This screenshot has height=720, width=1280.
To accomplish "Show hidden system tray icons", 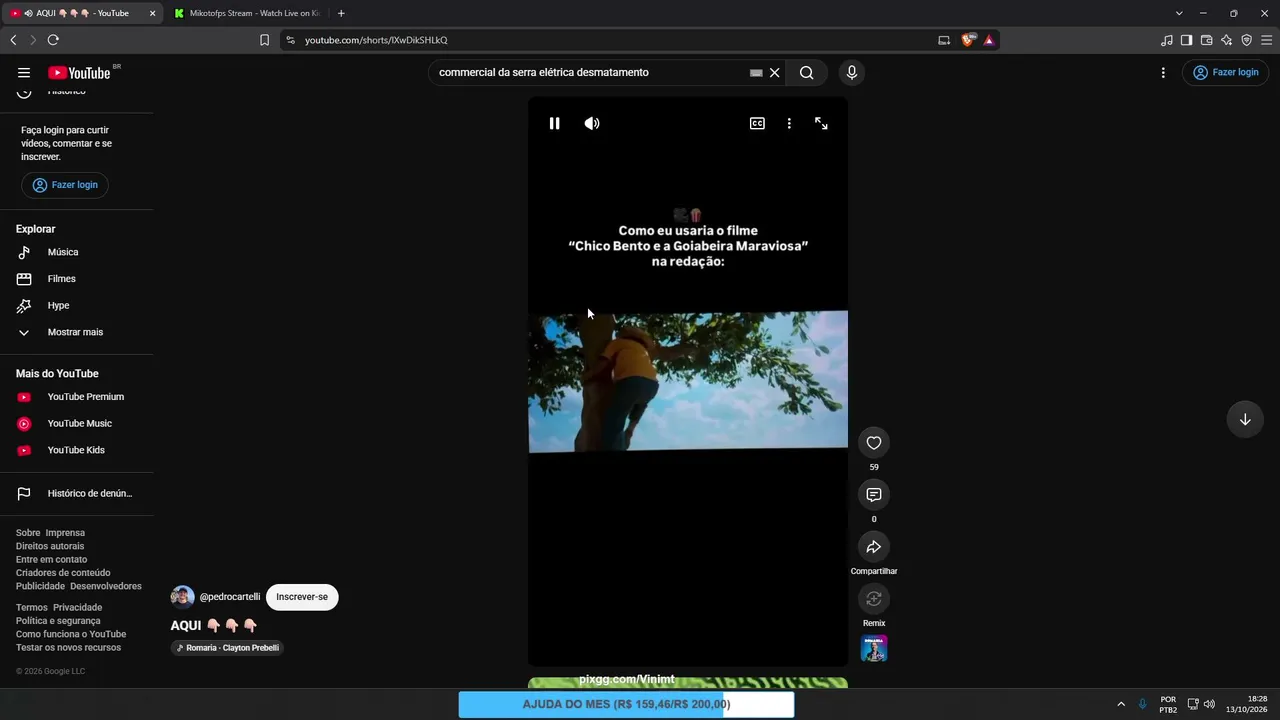I will coord(1121,704).
